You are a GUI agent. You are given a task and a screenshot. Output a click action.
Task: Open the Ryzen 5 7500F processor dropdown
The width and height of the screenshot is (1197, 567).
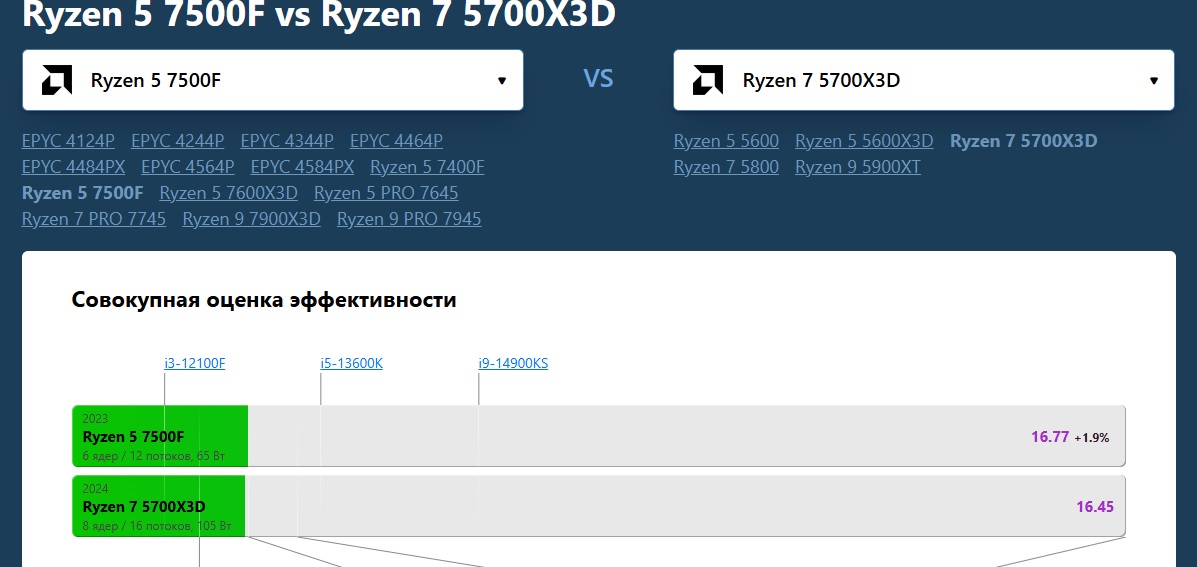(273, 80)
